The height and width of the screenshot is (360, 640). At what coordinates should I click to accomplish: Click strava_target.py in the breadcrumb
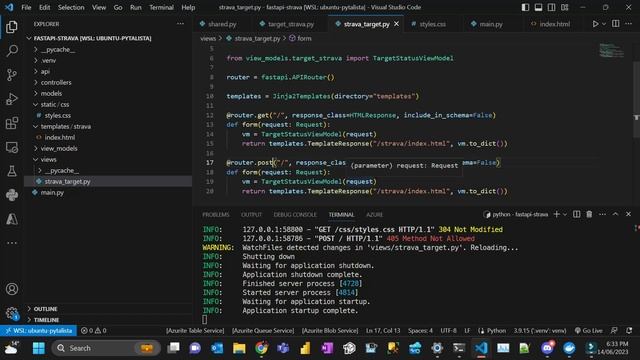click(257, 38)
